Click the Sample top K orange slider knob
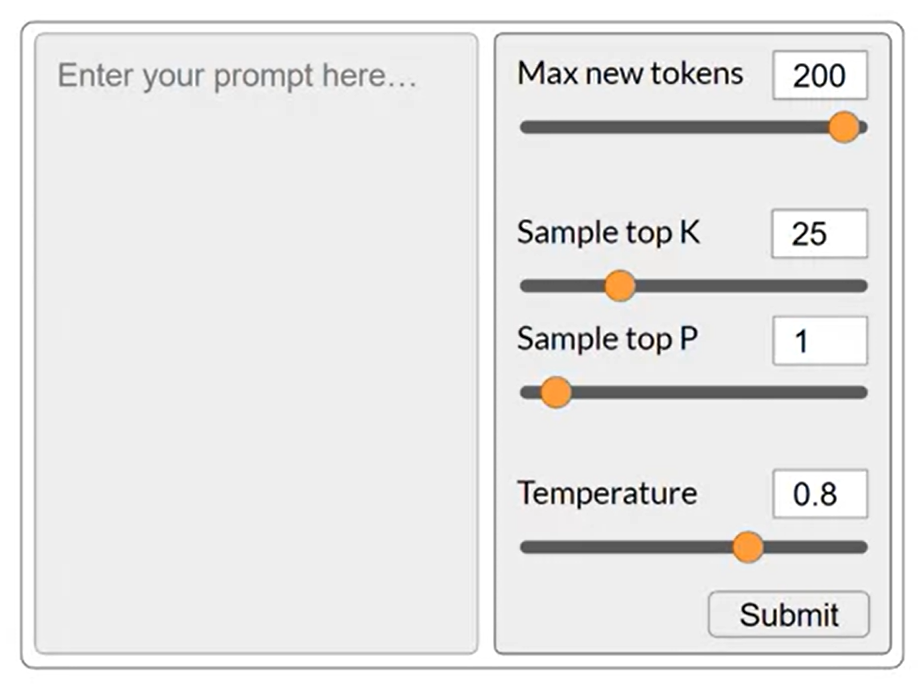The width and height of the screenshot is (922, 687). [620, 286]
